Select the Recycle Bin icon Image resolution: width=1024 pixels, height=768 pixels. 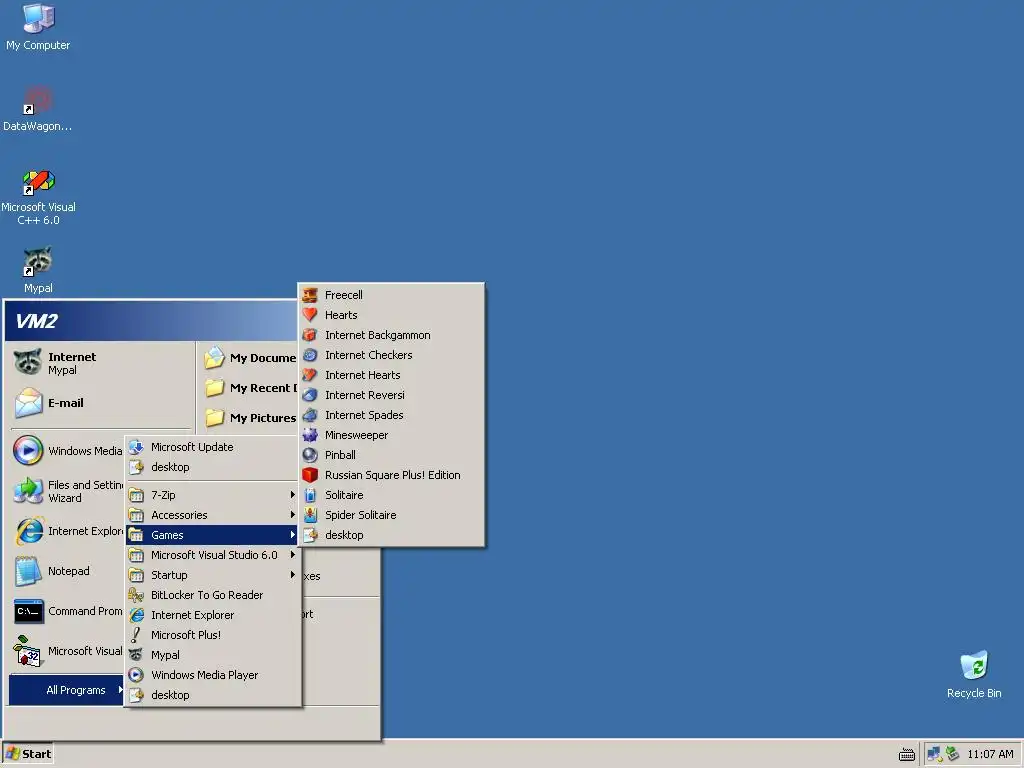(974, 675)
